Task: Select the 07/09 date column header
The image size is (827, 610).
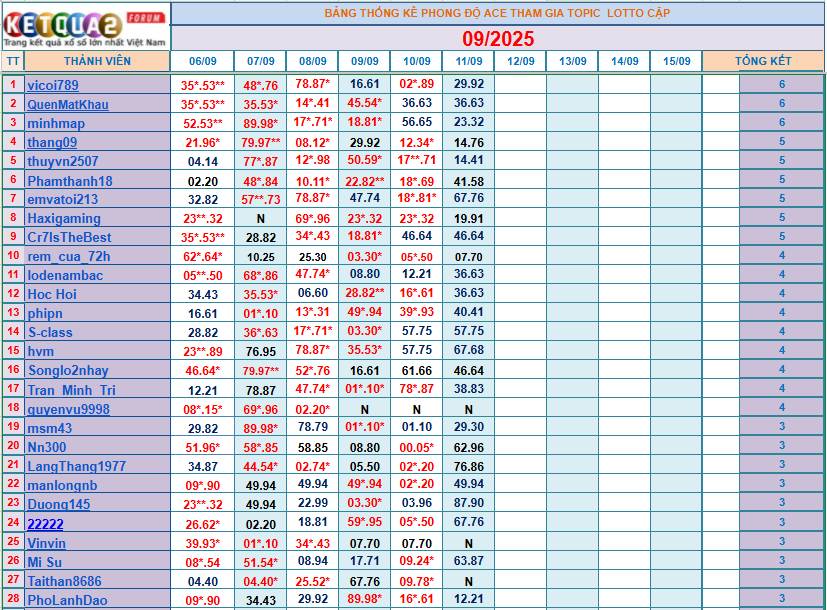Action: 261,61
